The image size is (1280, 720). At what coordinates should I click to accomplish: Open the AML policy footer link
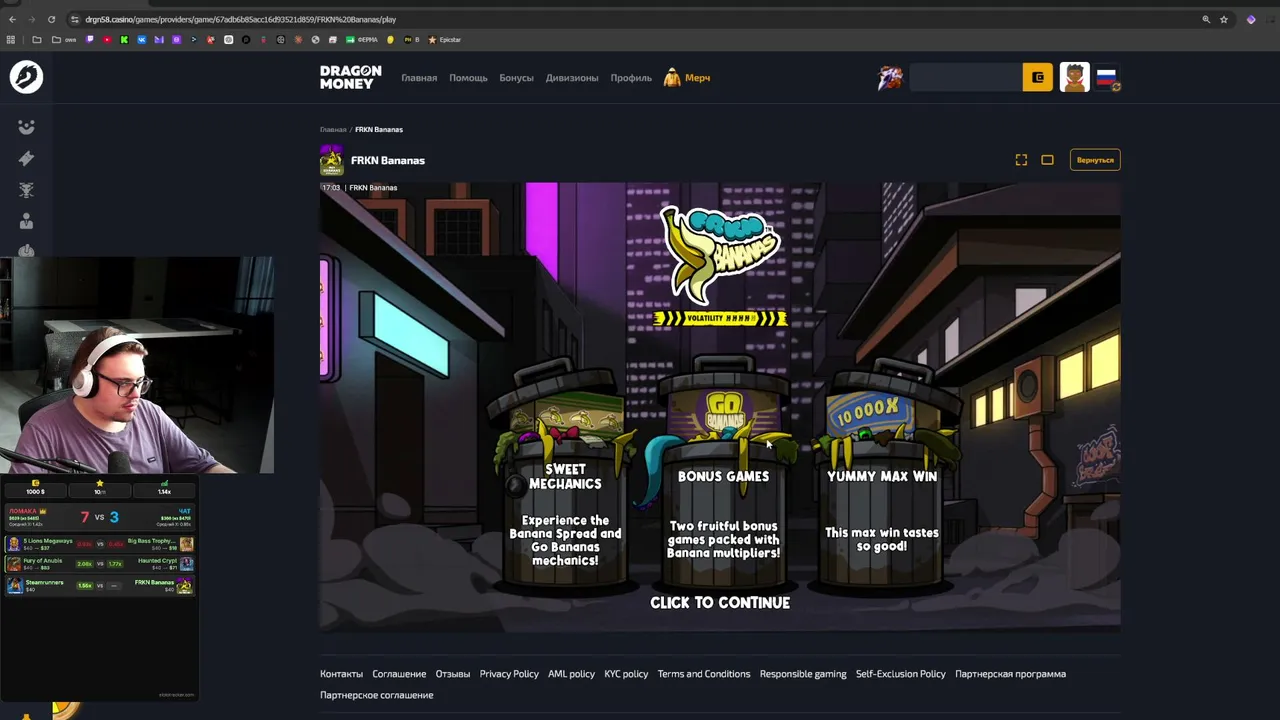[x=571, y=674]
